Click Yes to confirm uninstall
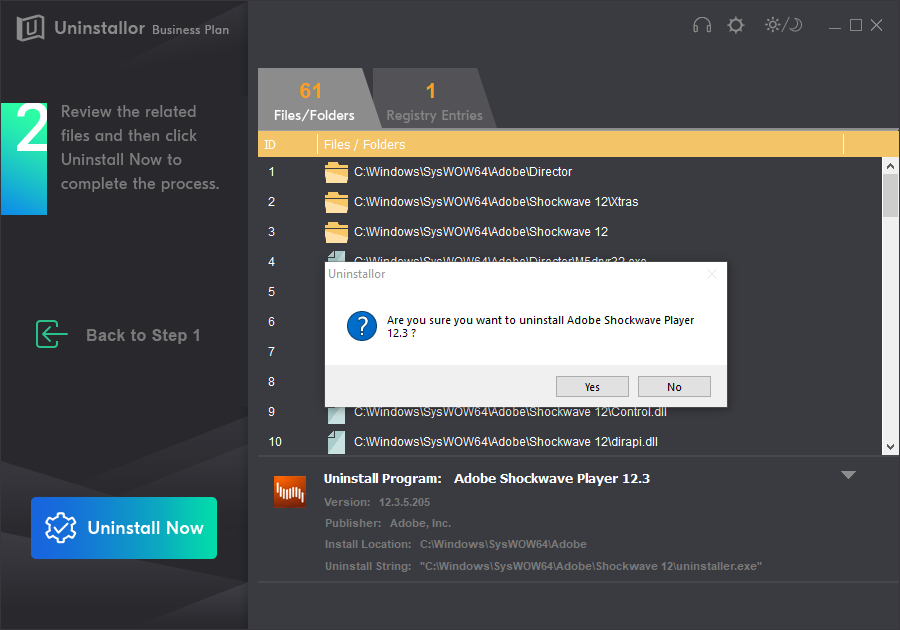The image size is (900, 630). 592,387
